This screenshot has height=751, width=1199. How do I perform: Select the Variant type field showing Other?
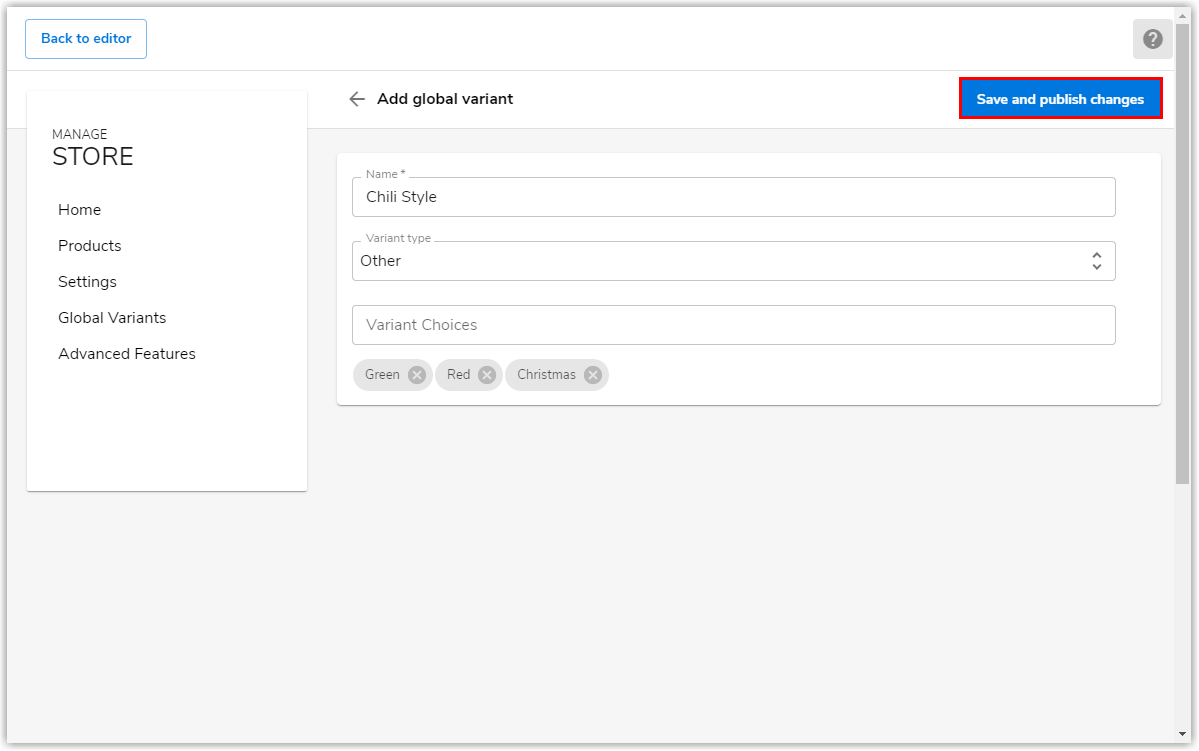click(733, 261)
